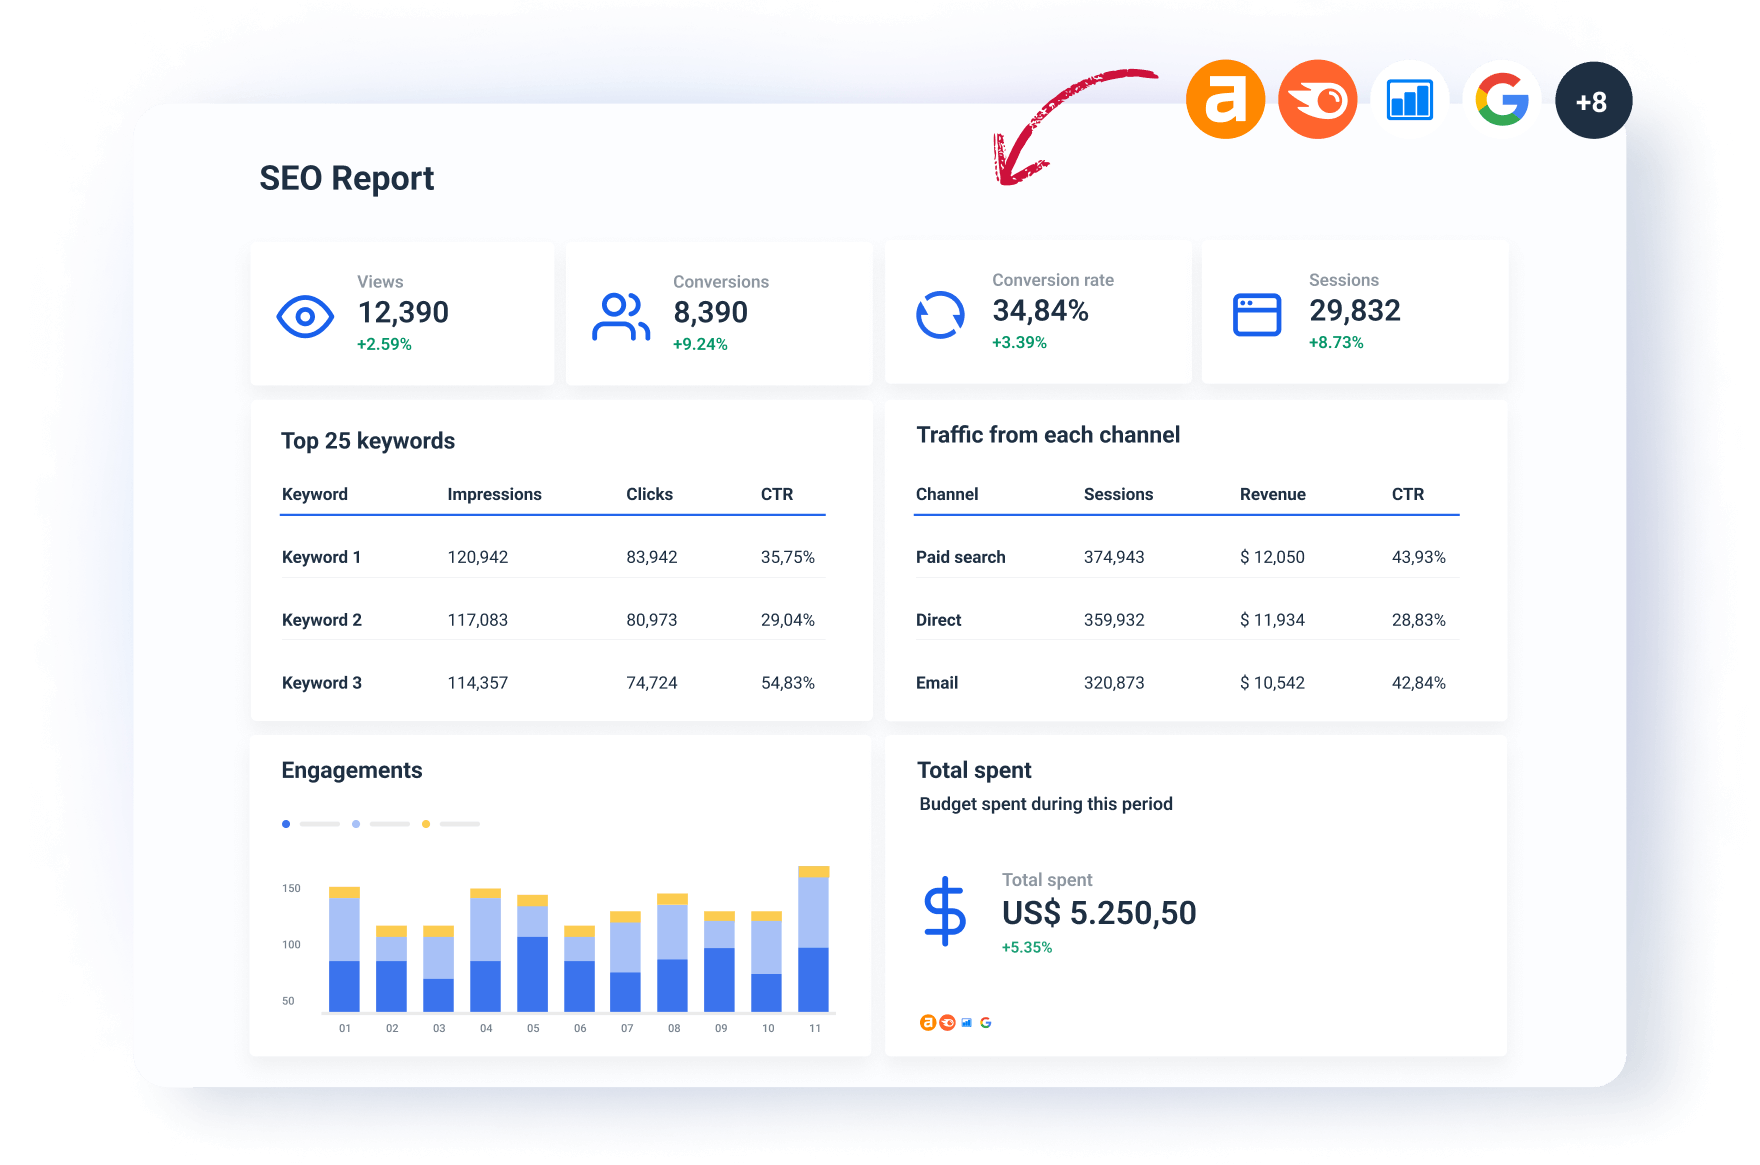Click the refresh icon on the Conversion rate card
Viewport: 1760px width, 1165px height.
point(939,314)
